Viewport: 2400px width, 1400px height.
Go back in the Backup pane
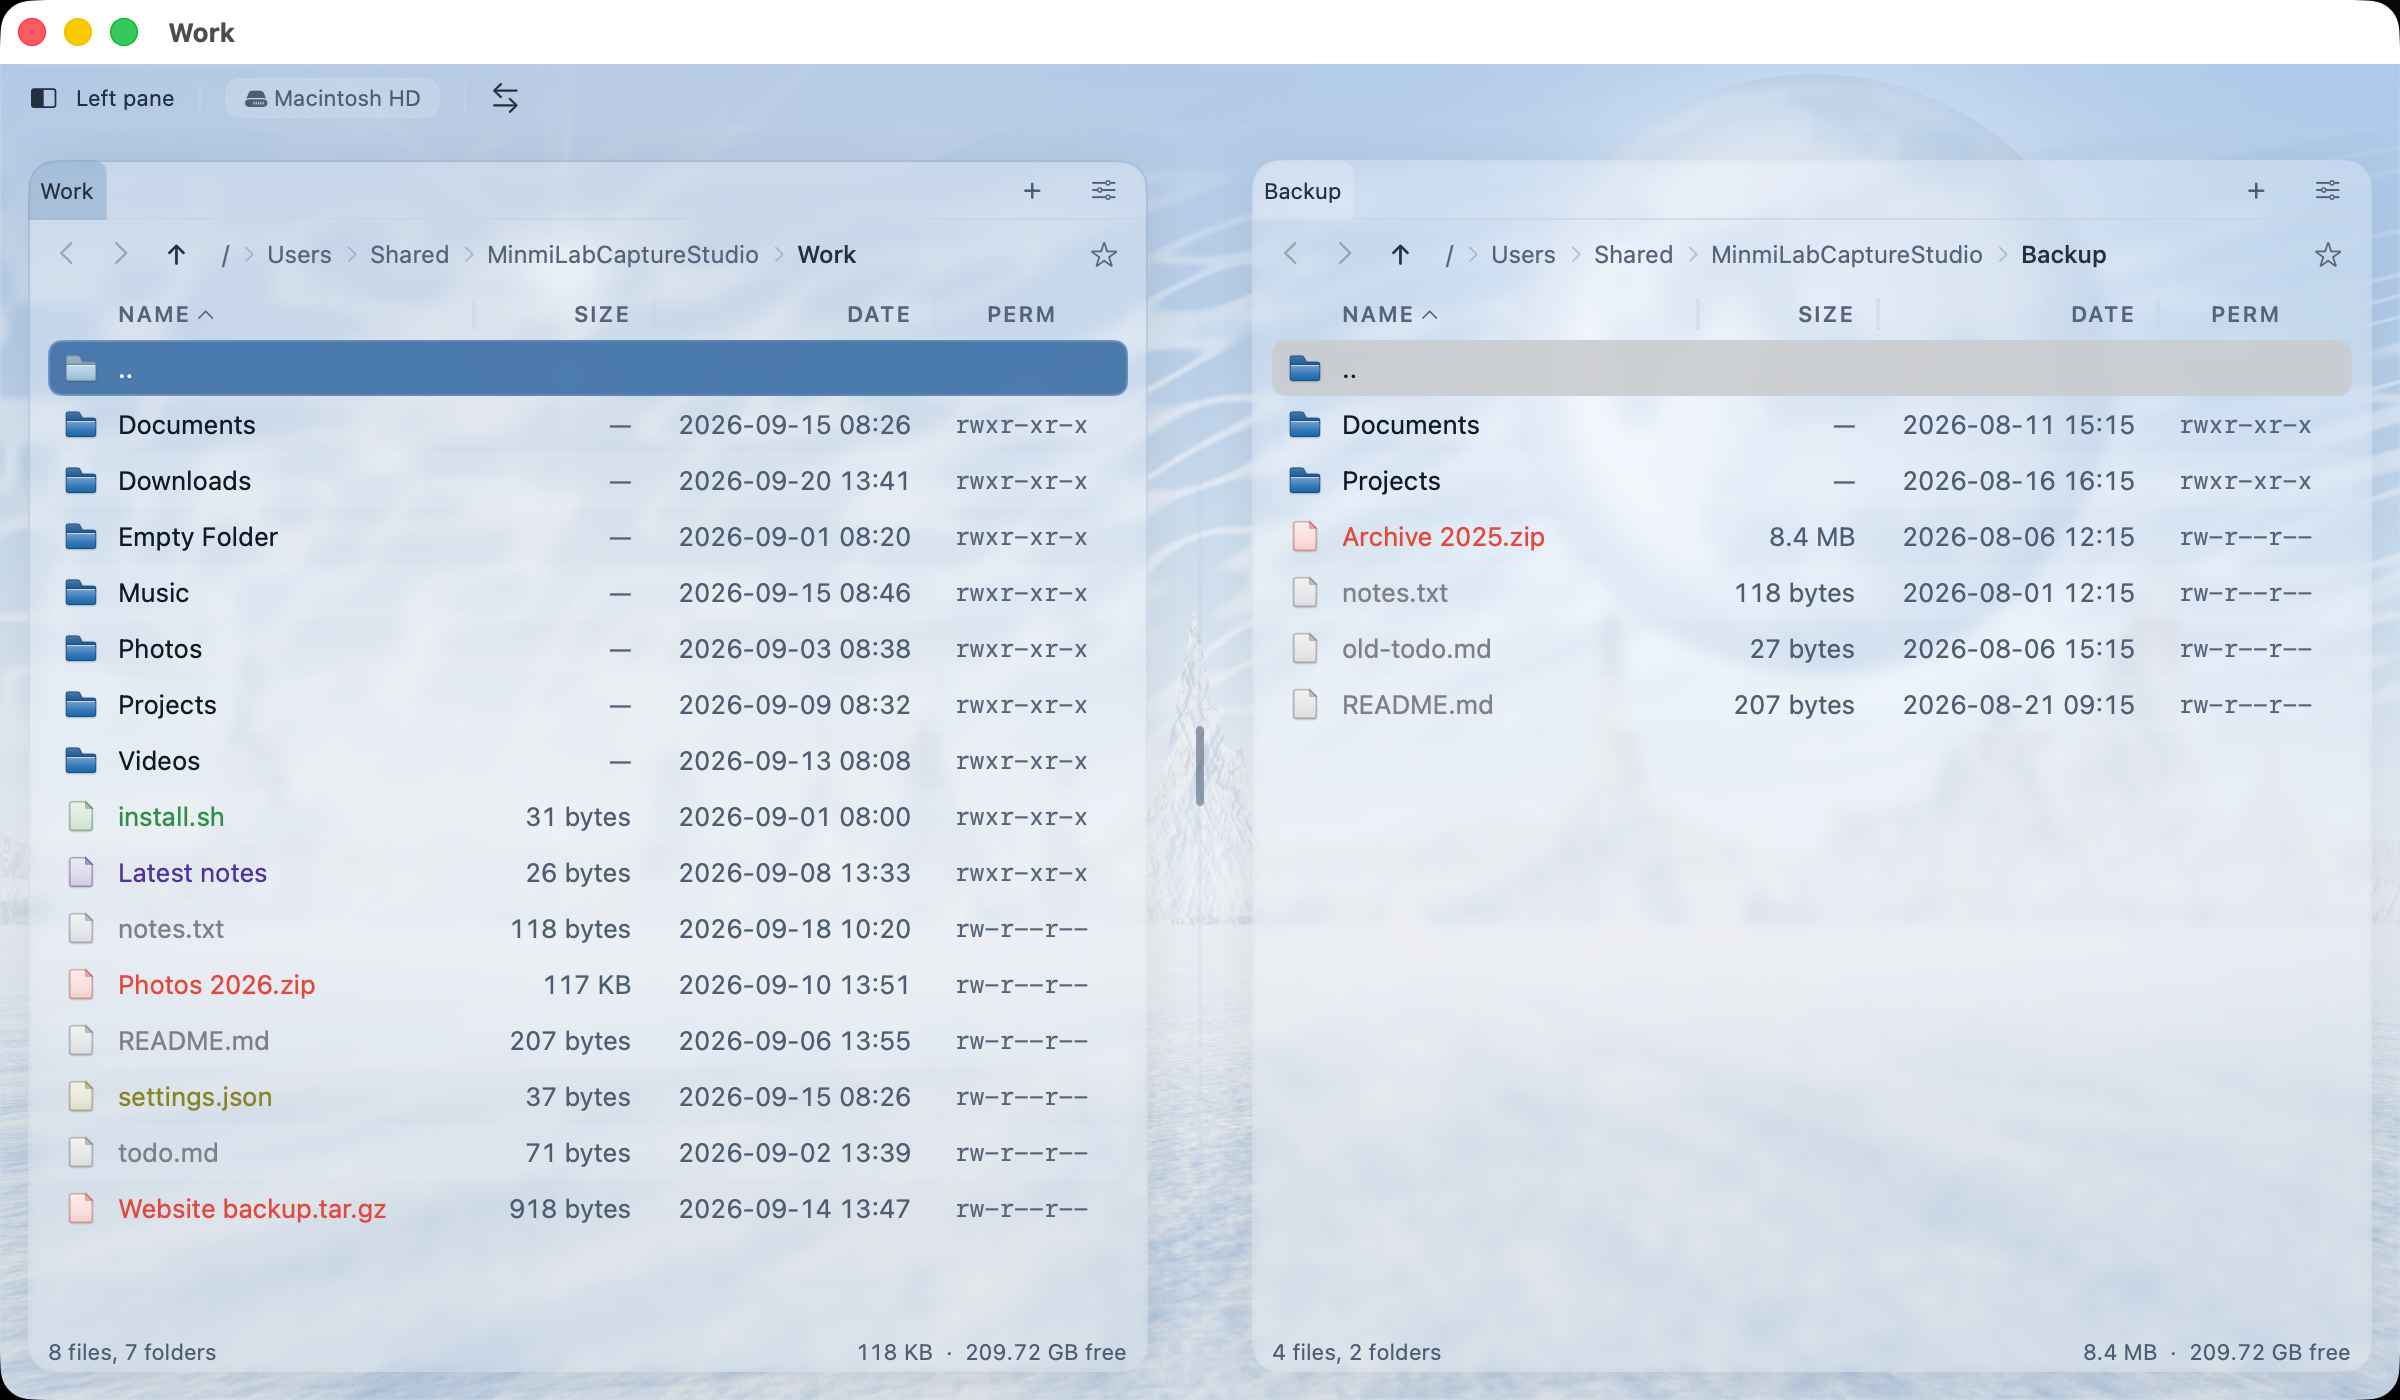point(1291,254)
